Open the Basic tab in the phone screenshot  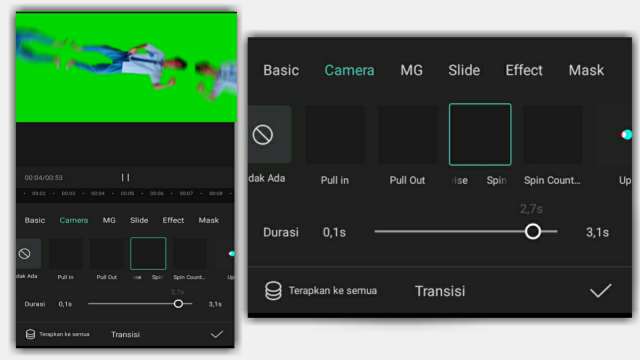pos(35,220)
